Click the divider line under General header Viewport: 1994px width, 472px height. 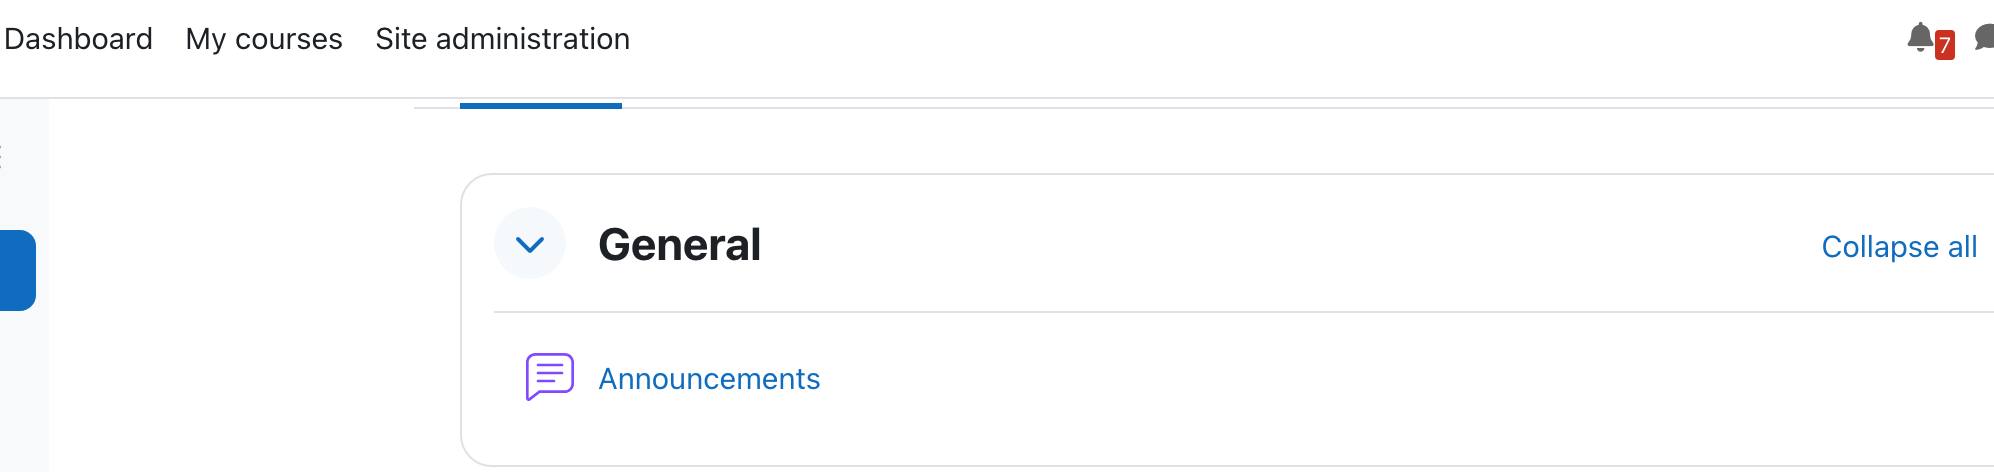1244,312
